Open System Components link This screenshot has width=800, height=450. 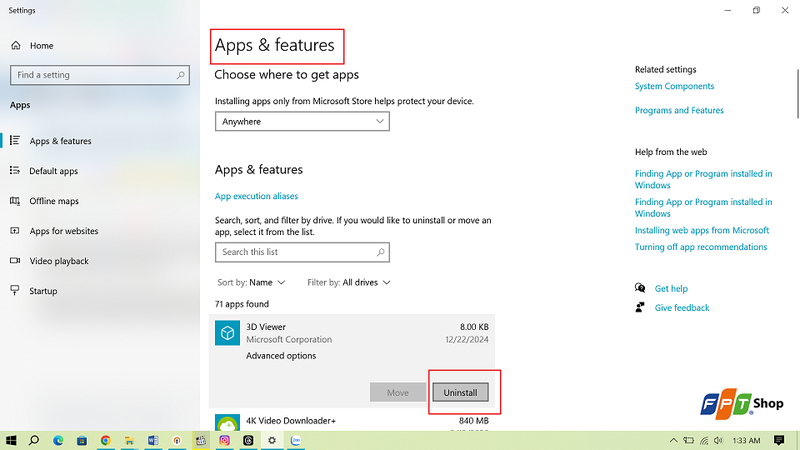(x=674, y=86)
